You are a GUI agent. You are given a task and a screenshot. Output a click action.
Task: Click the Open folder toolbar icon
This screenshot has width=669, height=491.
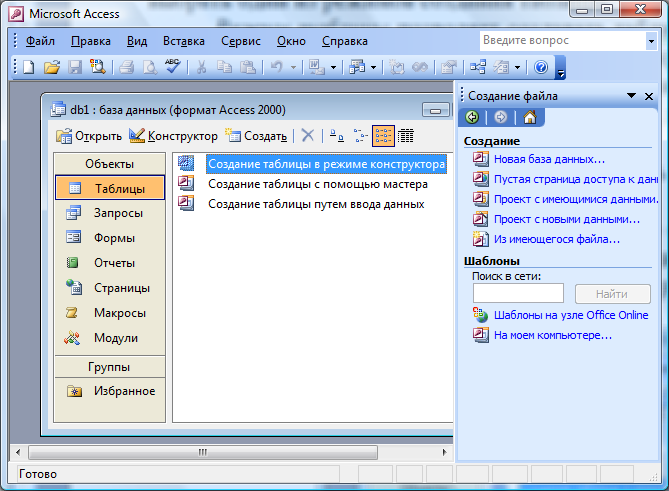tap(52, 67)
